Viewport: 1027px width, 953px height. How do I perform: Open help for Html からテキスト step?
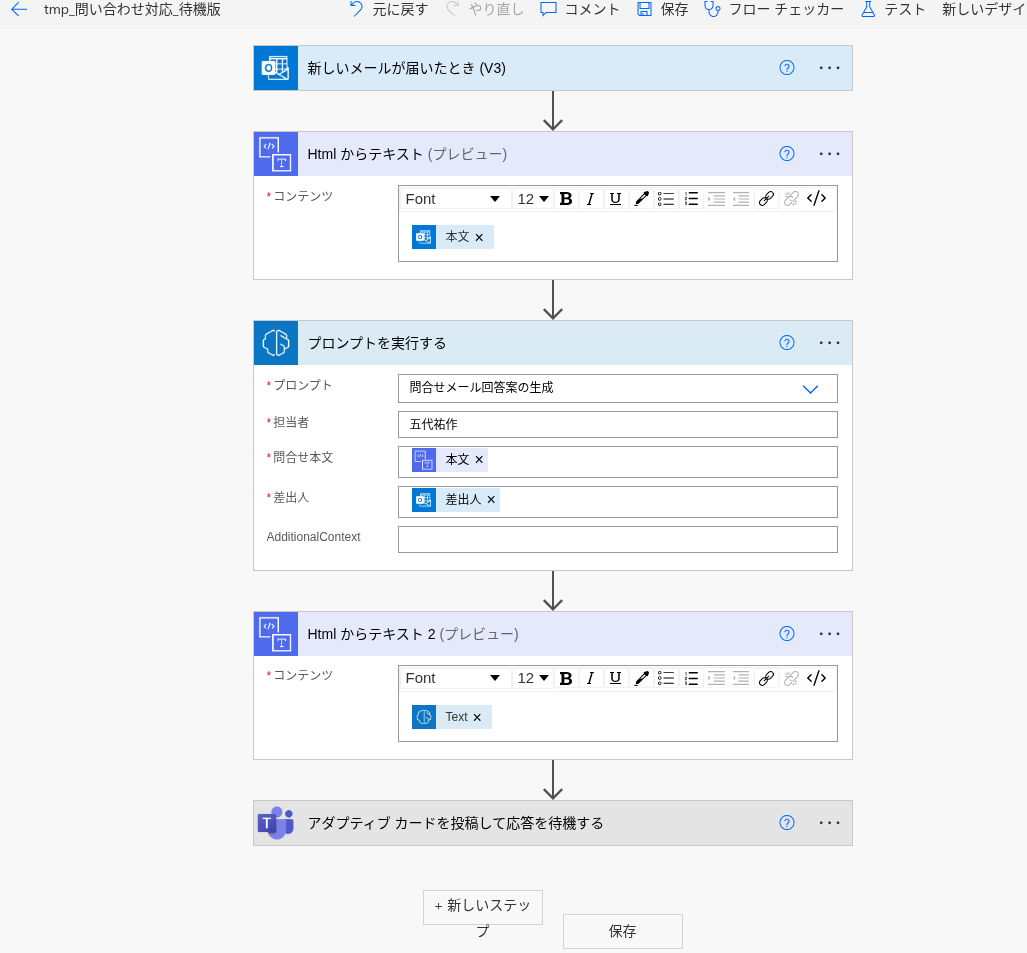(787, 153)
